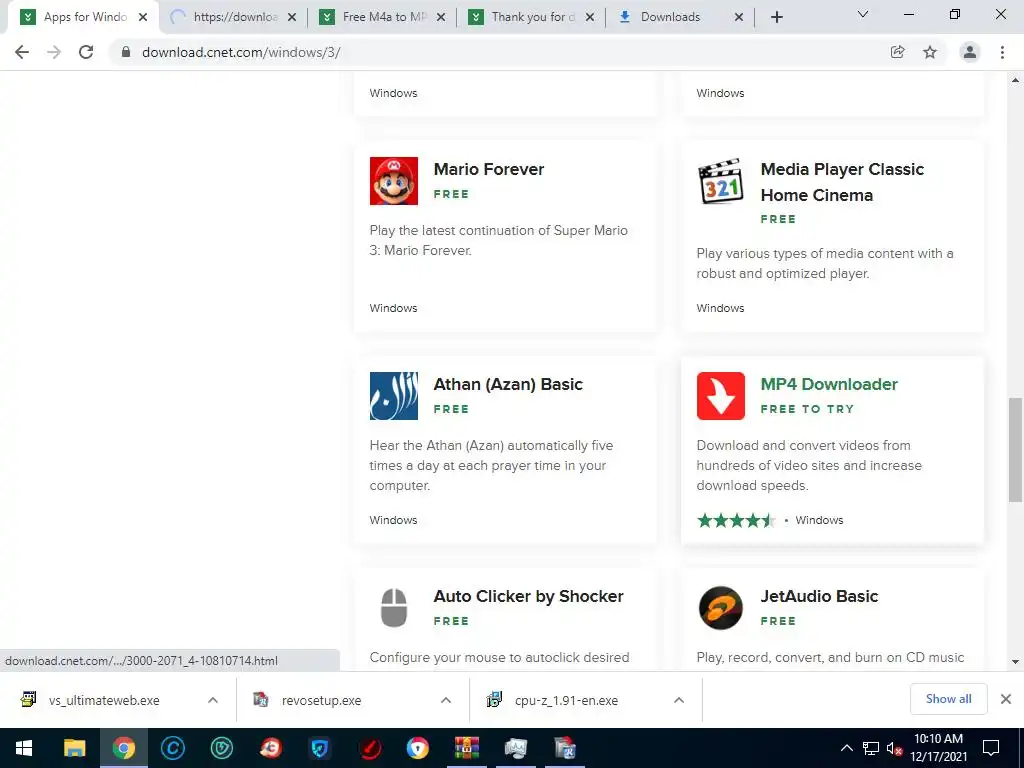Click the network tray icon
The height and width of the screenshot is (768, 1024).
(x=871, y=748)
